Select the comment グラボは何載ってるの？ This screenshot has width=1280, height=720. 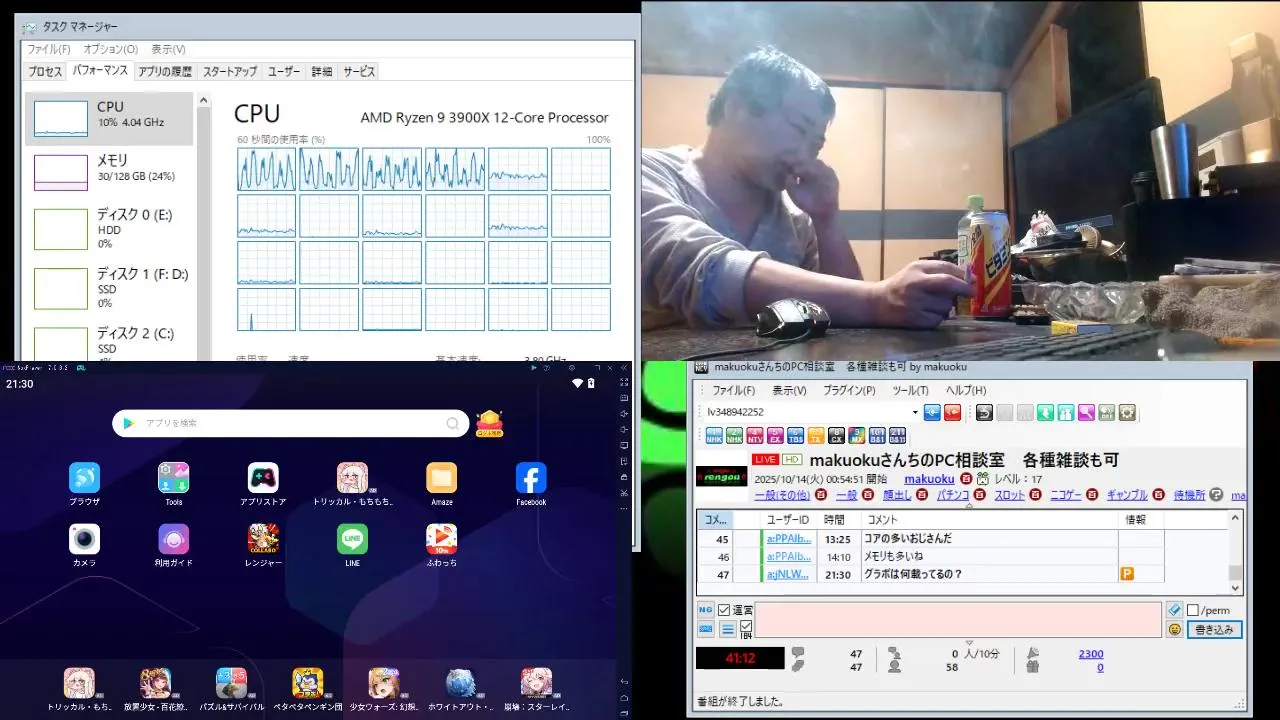pos(913,574)
